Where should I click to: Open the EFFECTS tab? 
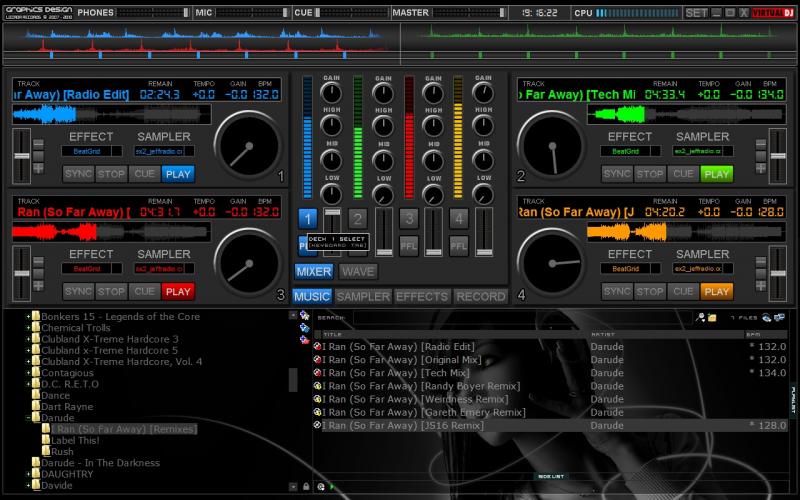point(422,296)
